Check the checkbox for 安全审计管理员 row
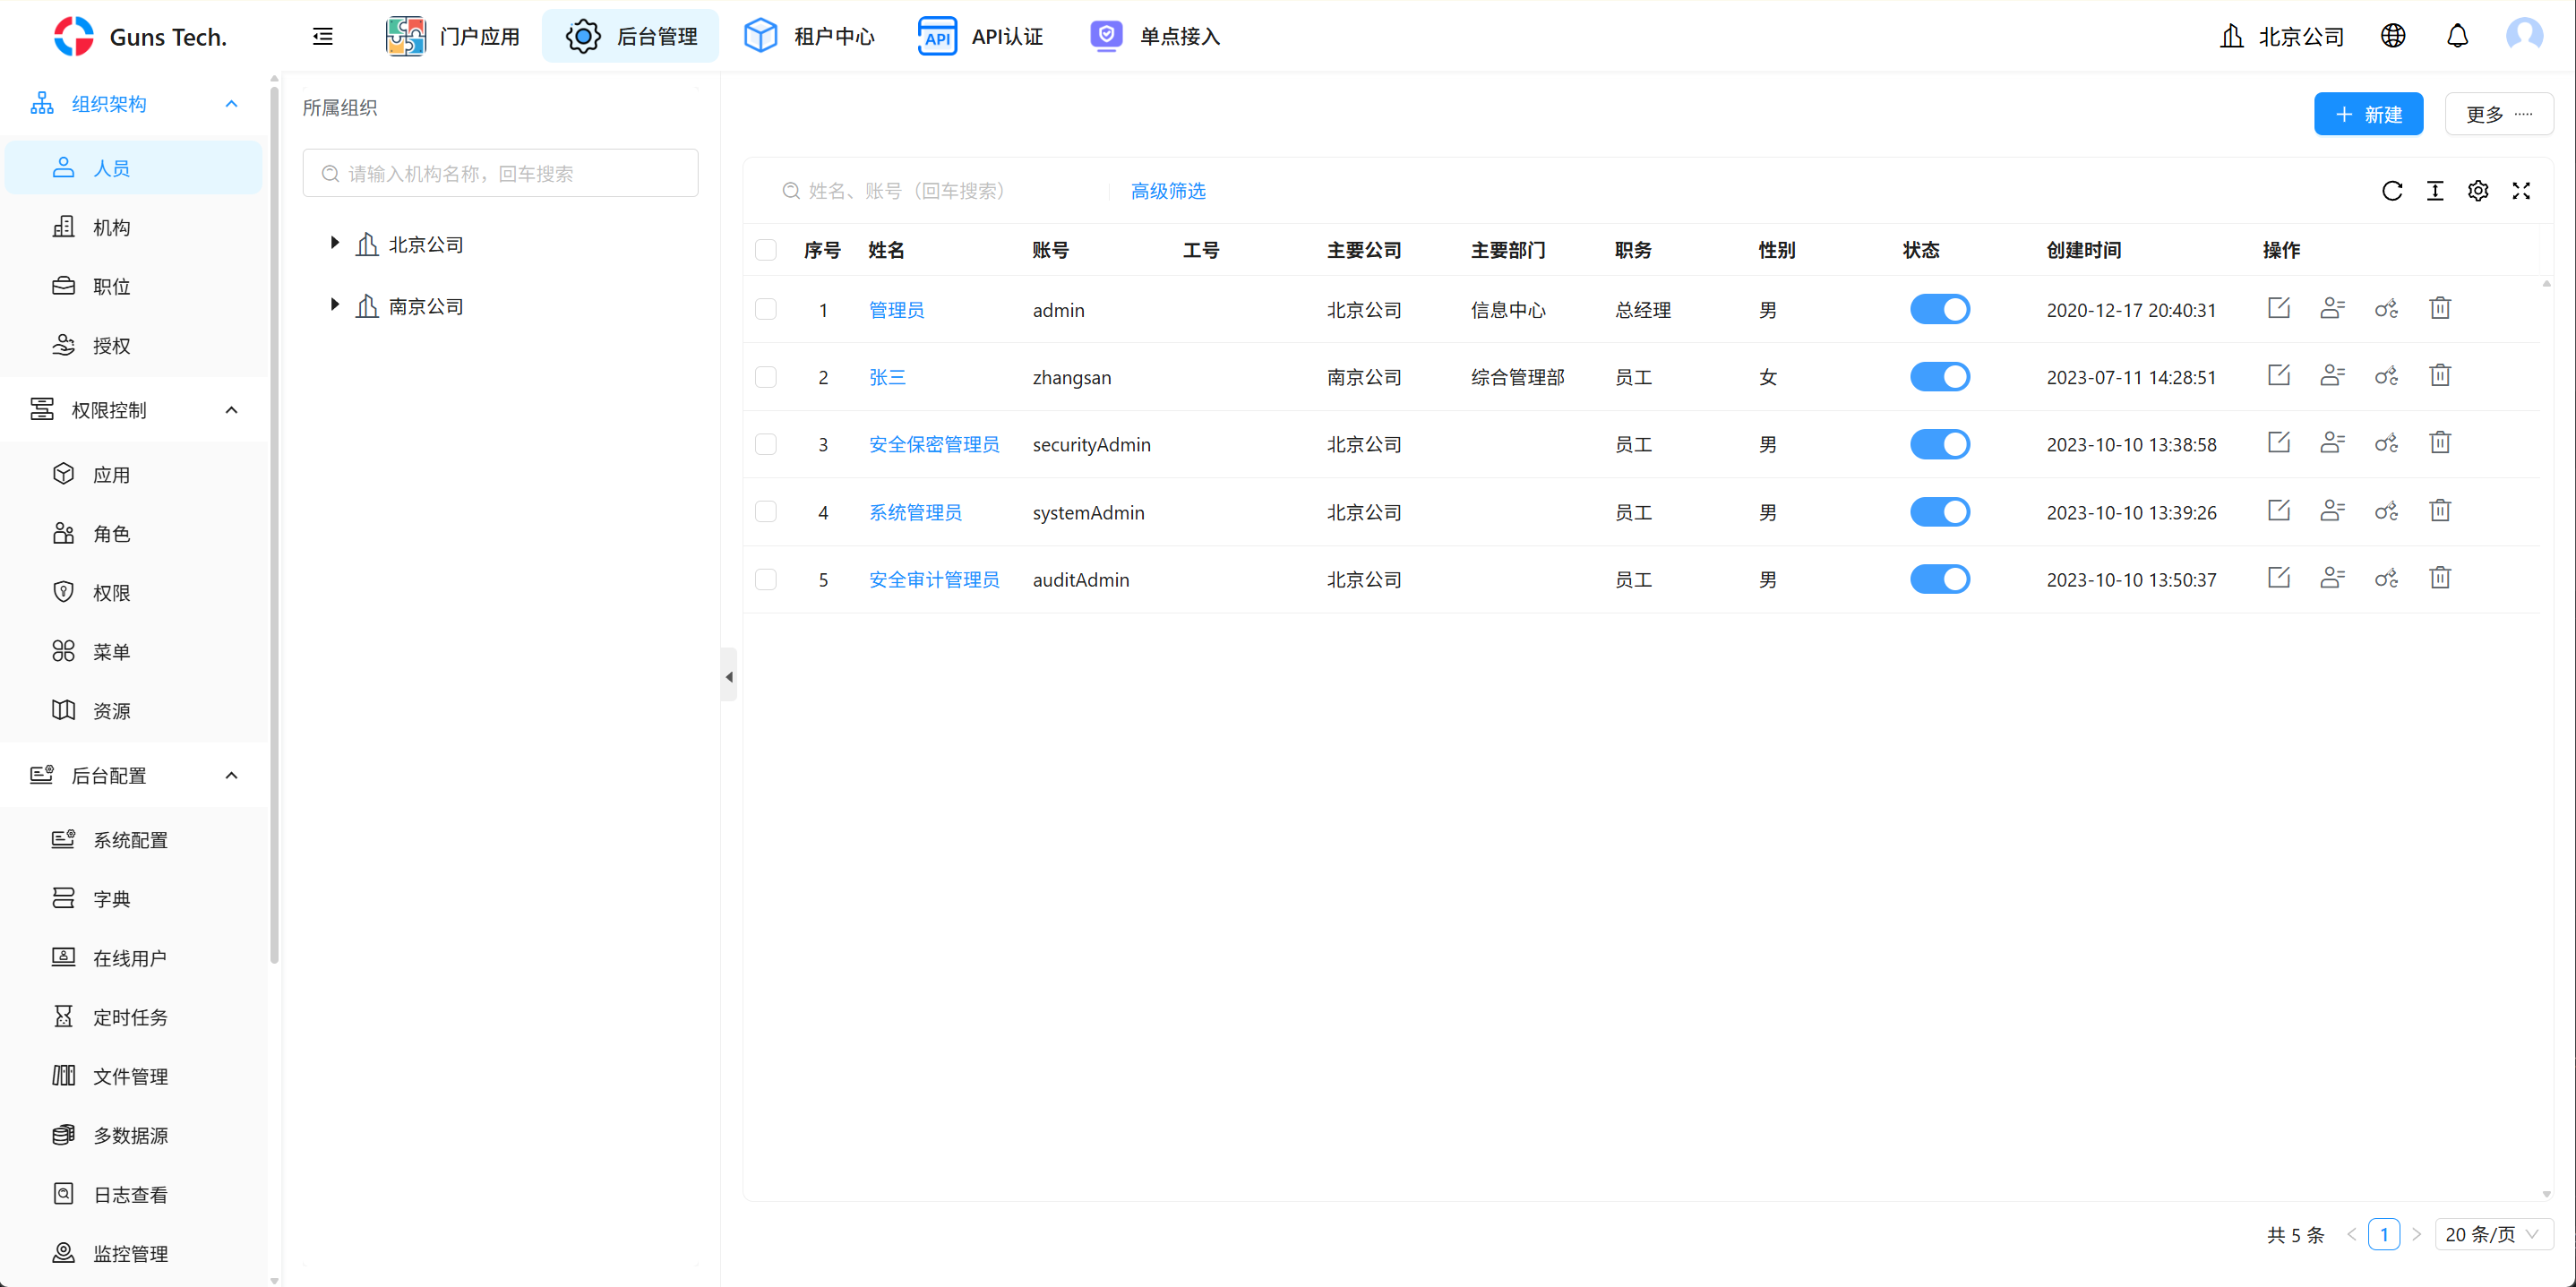 (766, 579)
